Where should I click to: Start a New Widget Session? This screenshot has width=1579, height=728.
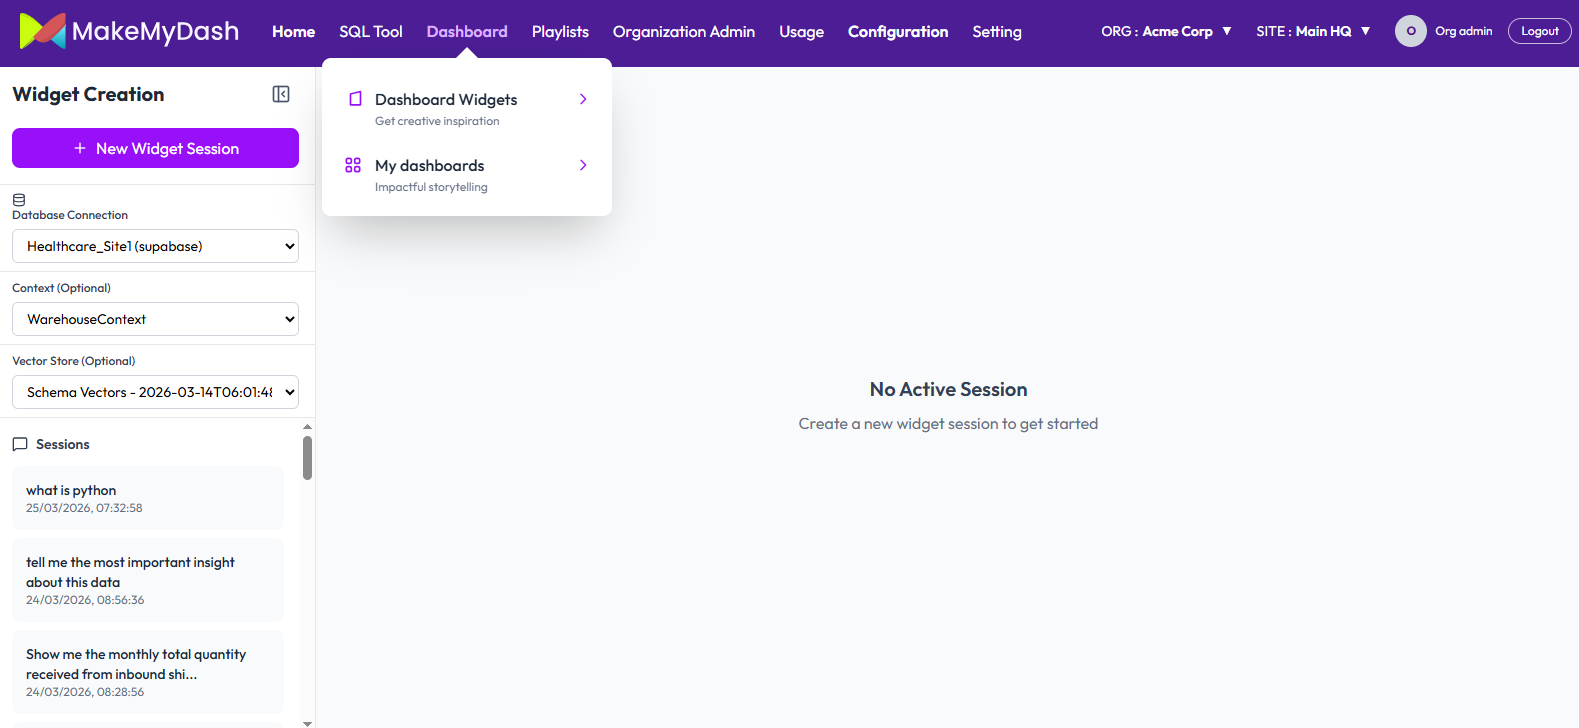(x=155, y=148)
